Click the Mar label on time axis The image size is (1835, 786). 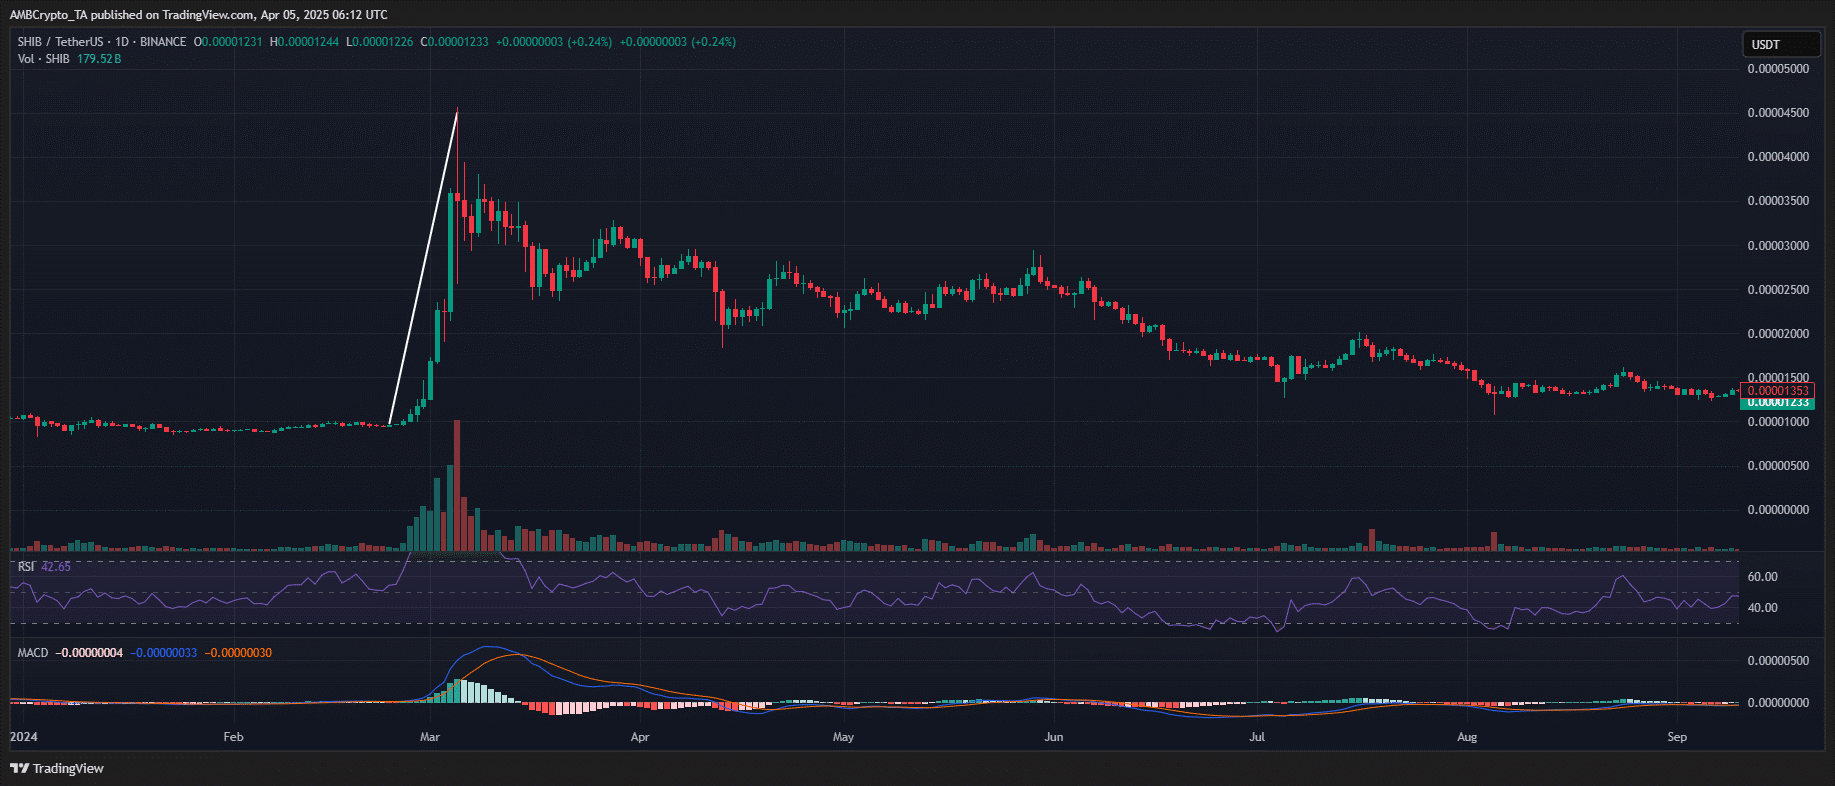430,737
